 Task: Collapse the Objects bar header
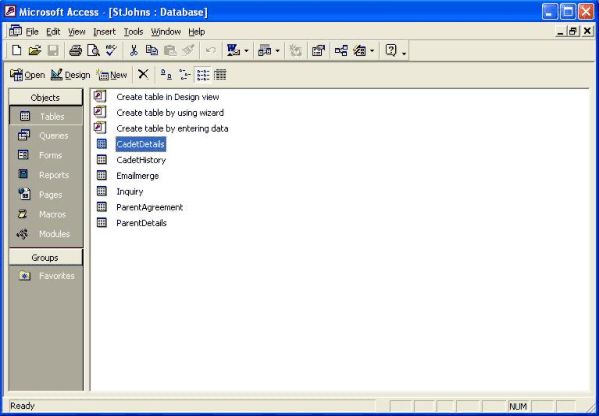(x=45, y=98)
